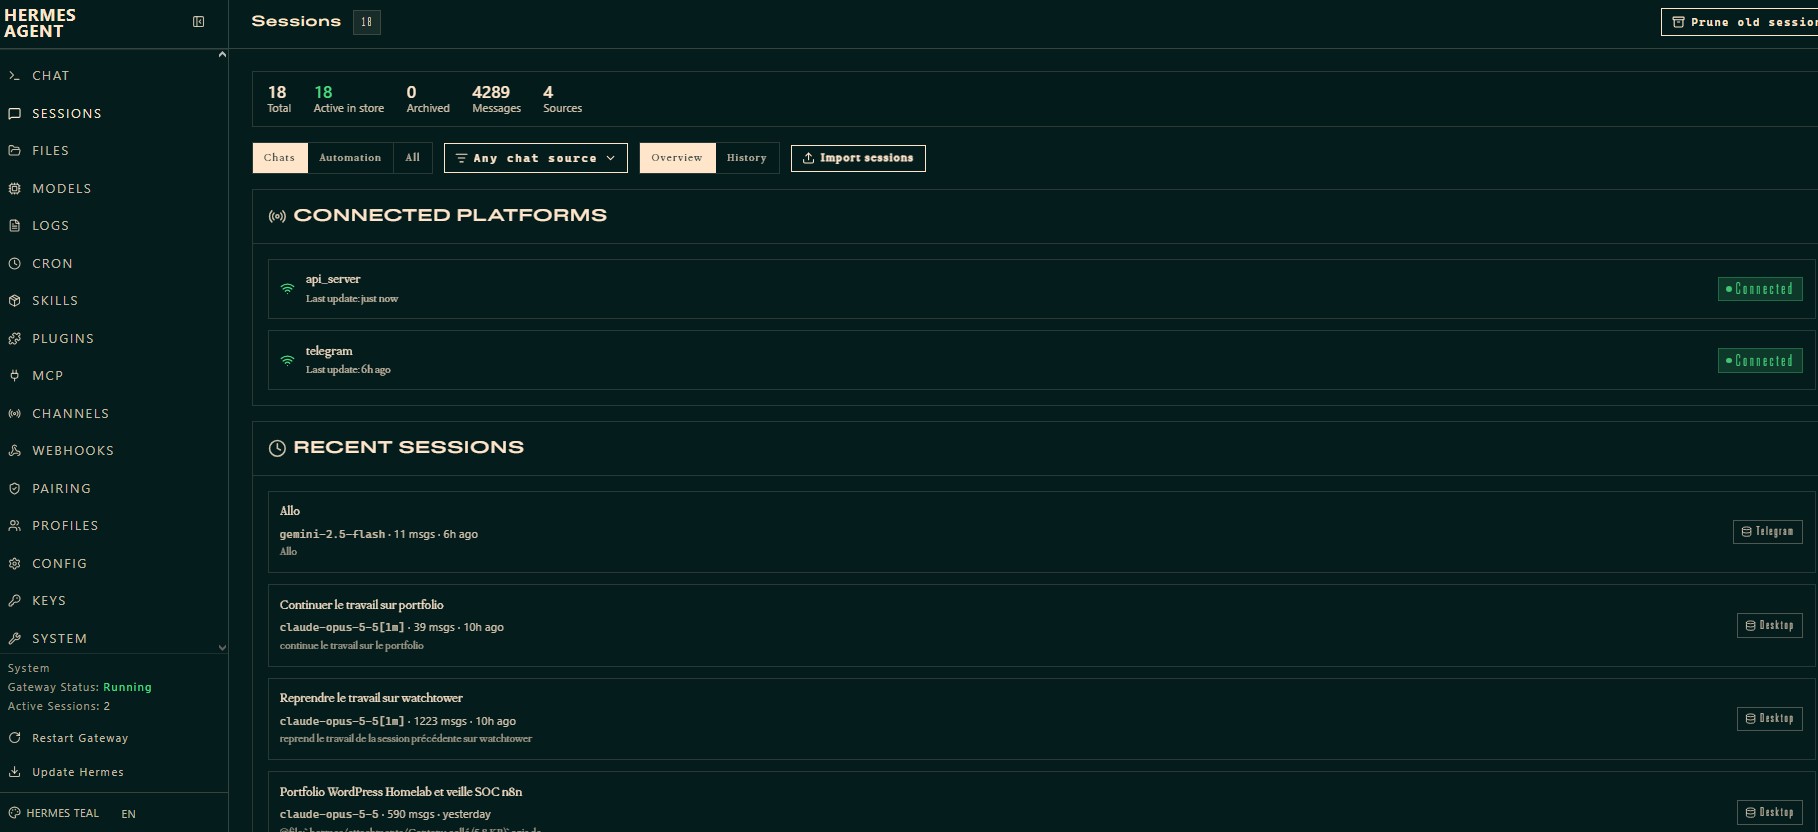Viewport: 1818px width, 832px height.
Task: Click the Skills cube icon
Action: click(15, 301)
